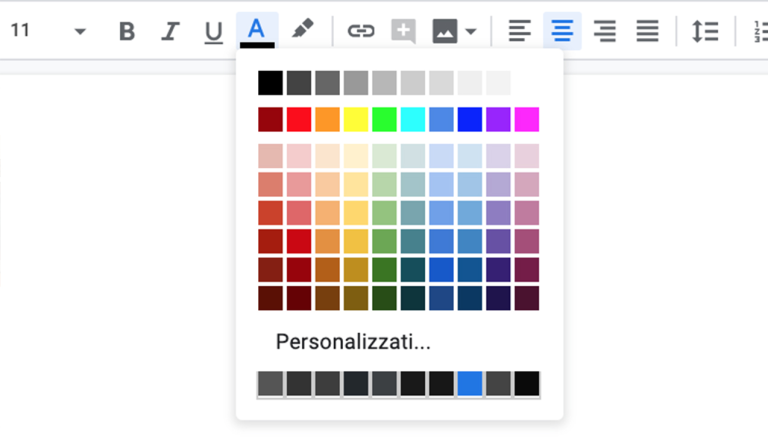
Task: Align text to the left
Action: pyautogui.click(x=519, y=31)
